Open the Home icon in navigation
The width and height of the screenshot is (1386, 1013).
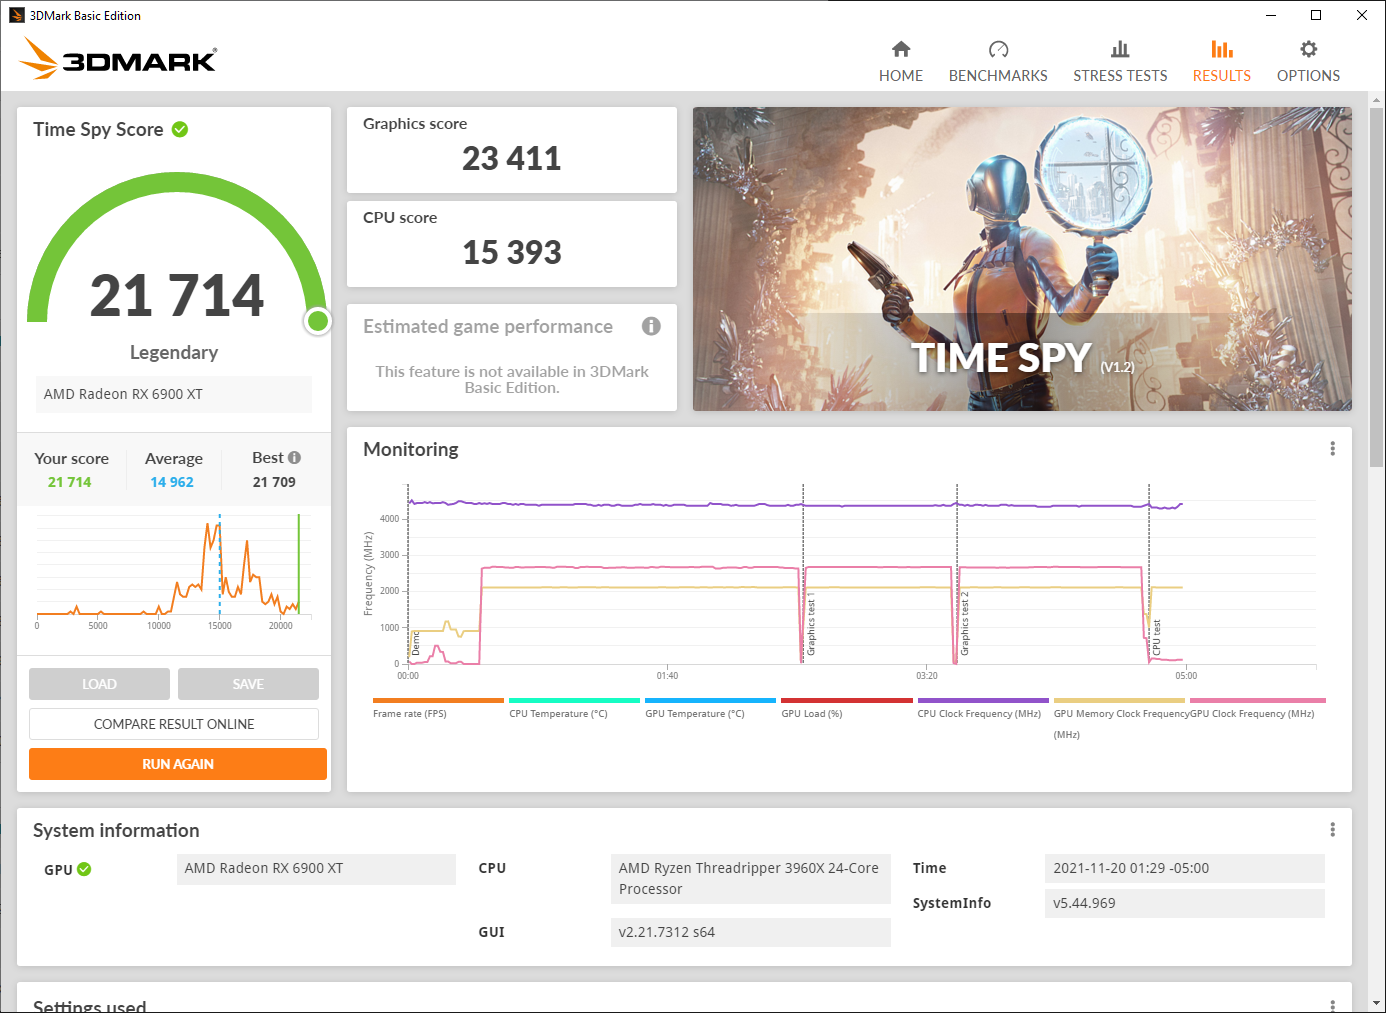coord(900,49)
